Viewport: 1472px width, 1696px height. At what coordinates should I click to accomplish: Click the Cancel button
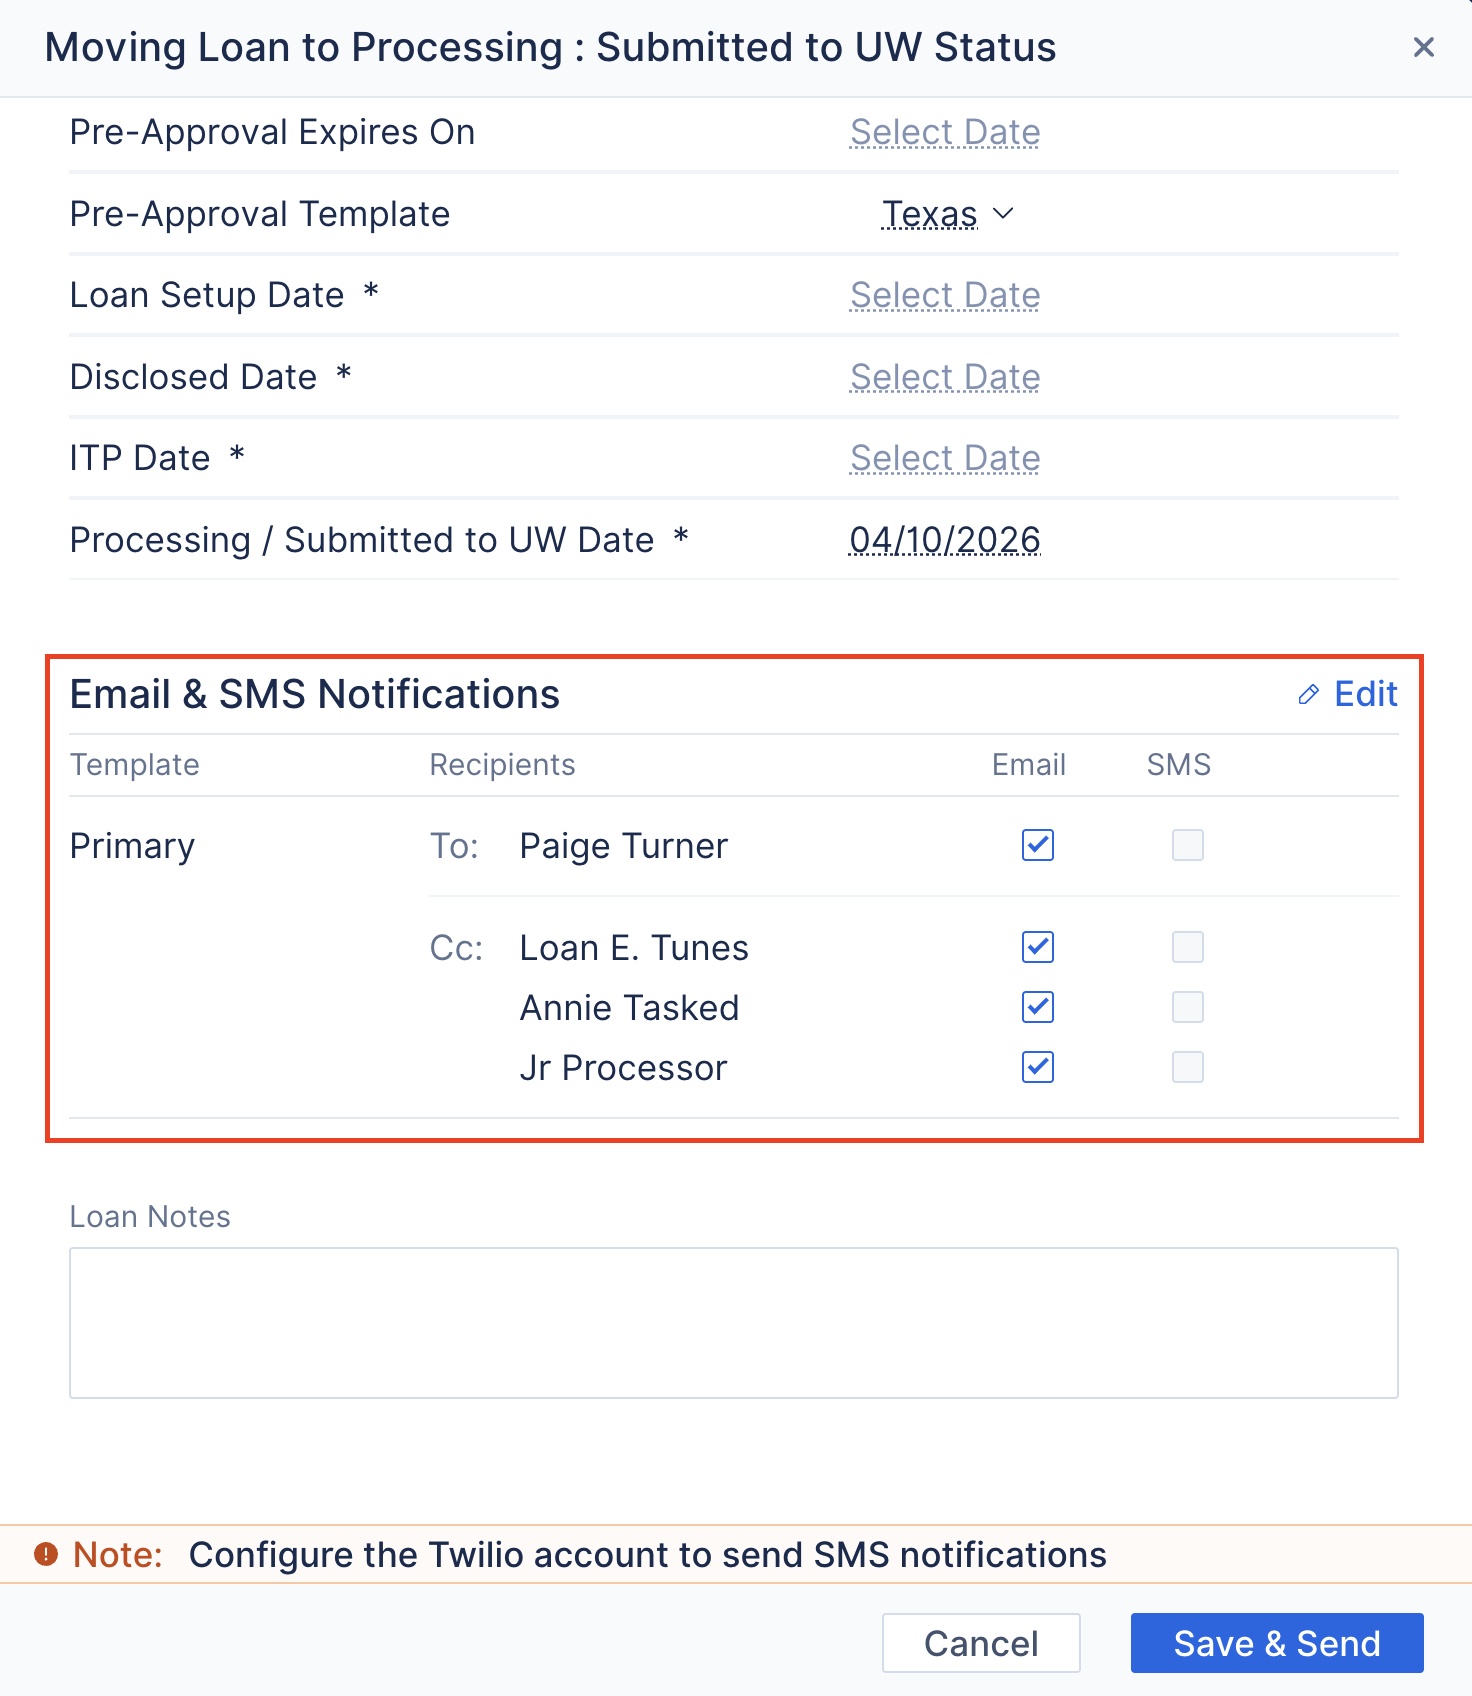pyautogui.click(x=980, y=1643)
